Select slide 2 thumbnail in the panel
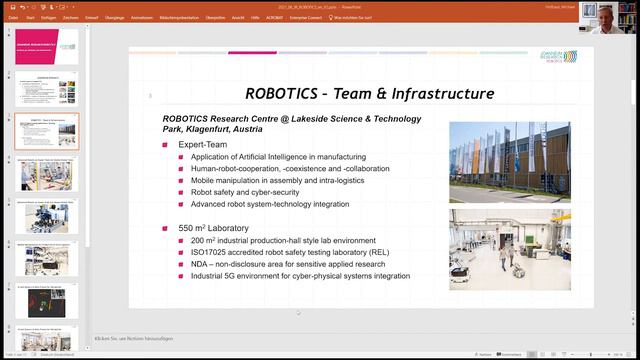The image size is (640, 360). pos(47,89)
